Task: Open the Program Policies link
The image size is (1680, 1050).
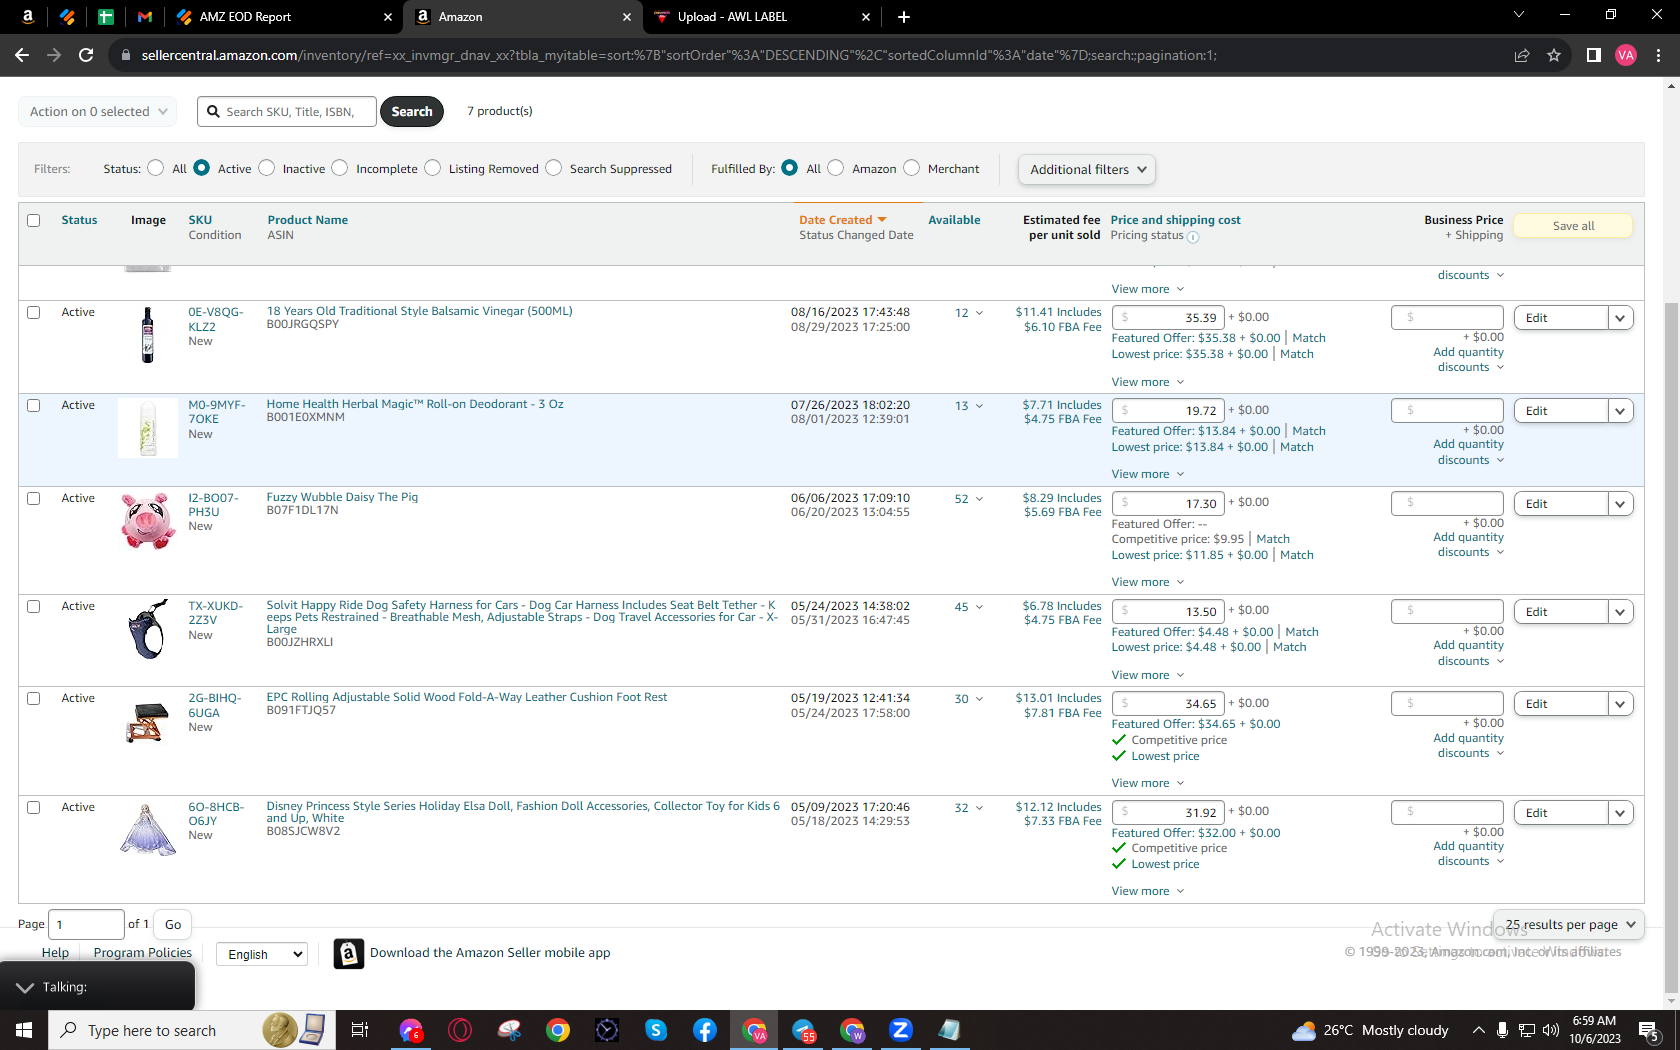Action: tap(143, 953)
